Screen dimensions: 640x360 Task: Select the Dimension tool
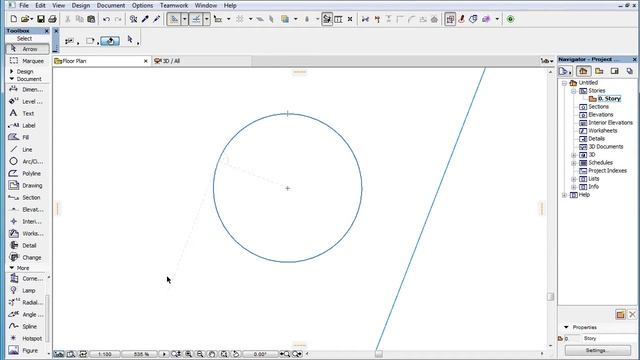click(x=28, y=89)
